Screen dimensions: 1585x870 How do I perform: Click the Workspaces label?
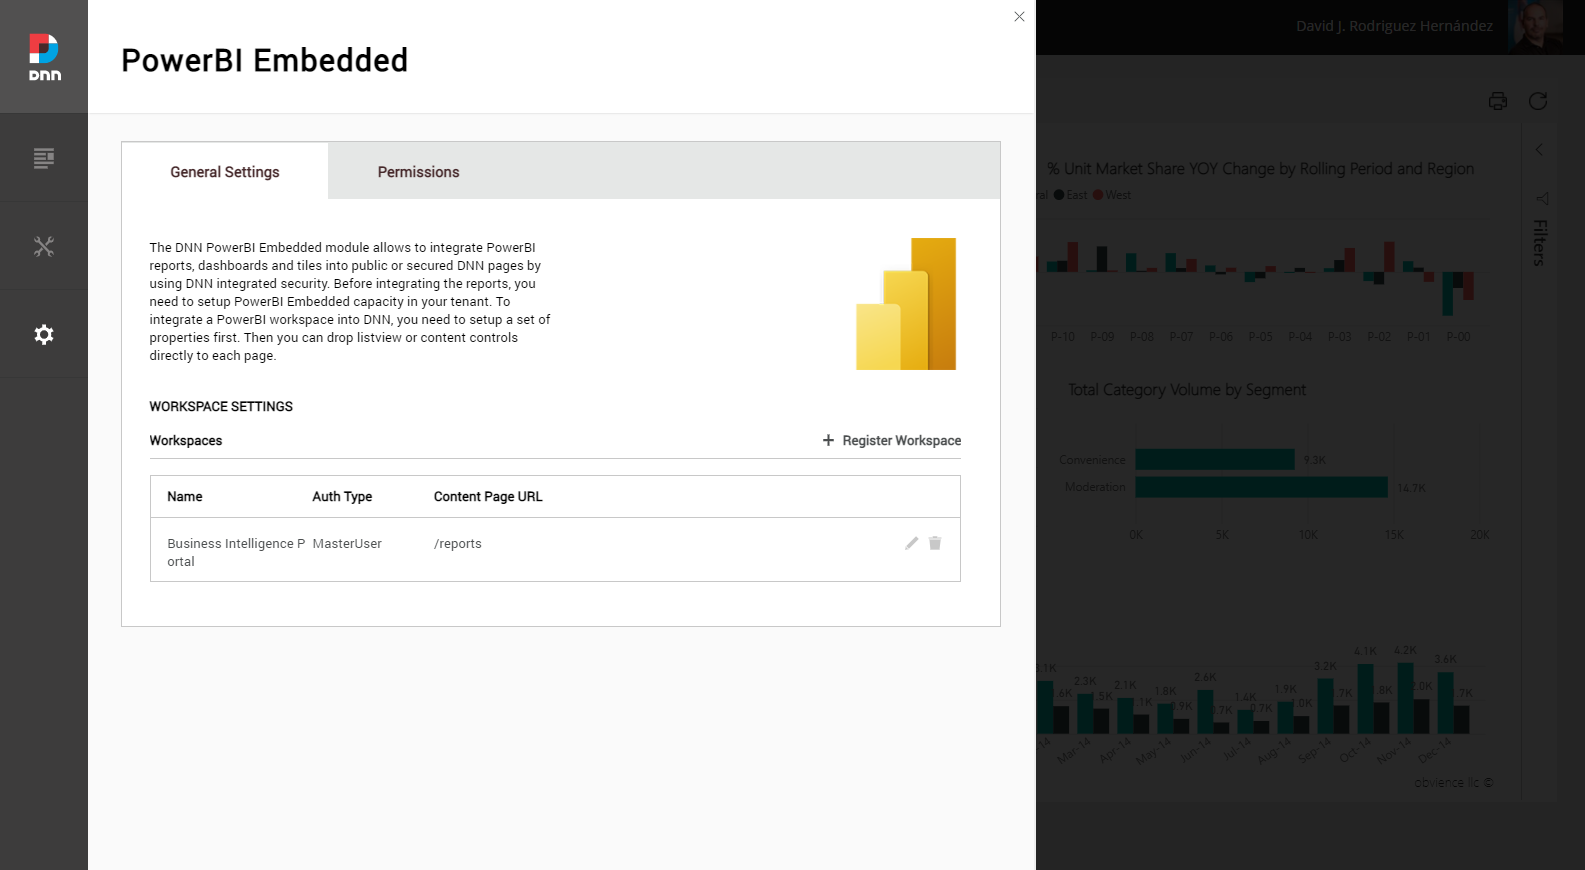[x=186, y=441]
